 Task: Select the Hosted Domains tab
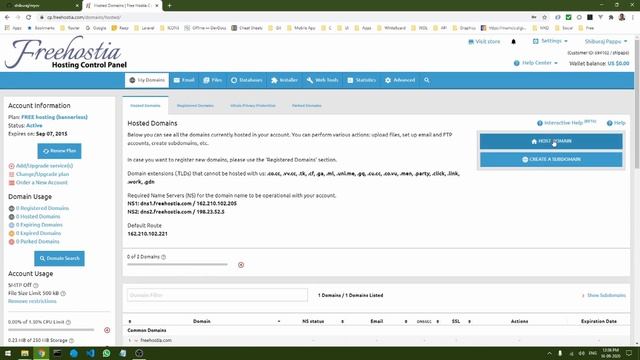tap(145, 106)
